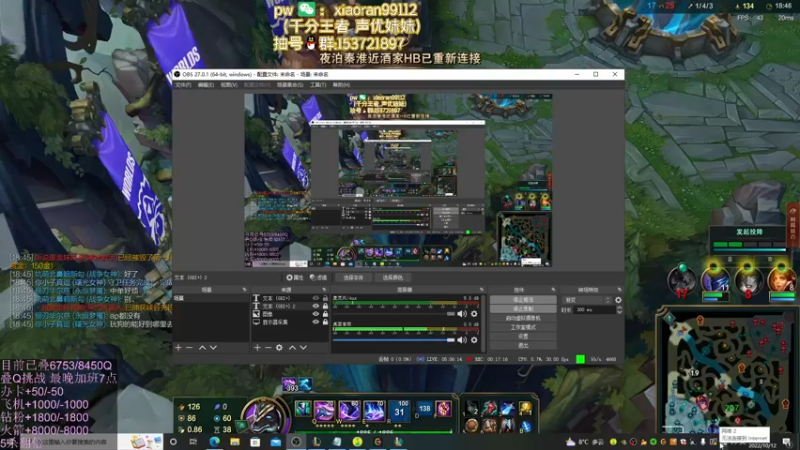This screenshot has width=800, height=450.
Task: Add a new scene with the plus icon
Action: (x=178, y=347)
